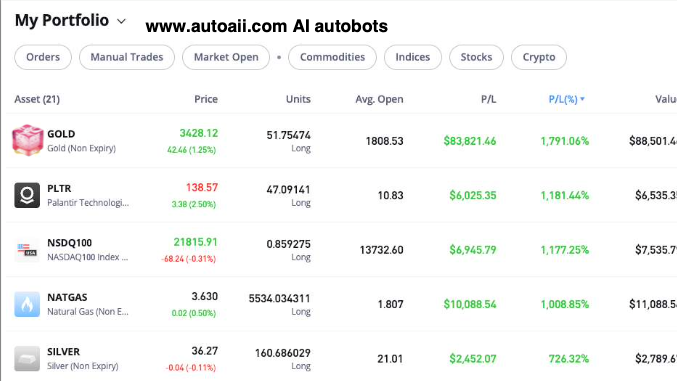677x381 pixels.
Task: Sort by the Price column header
Action: click(206, 99)
